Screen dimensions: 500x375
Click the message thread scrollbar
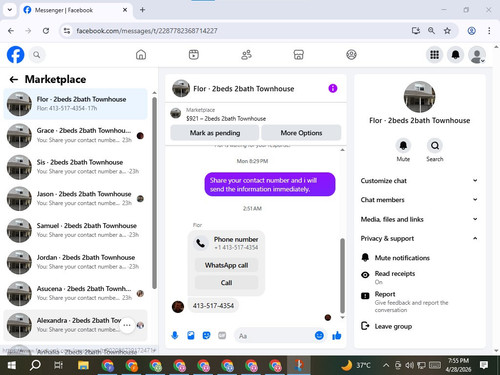coord(342,275)
